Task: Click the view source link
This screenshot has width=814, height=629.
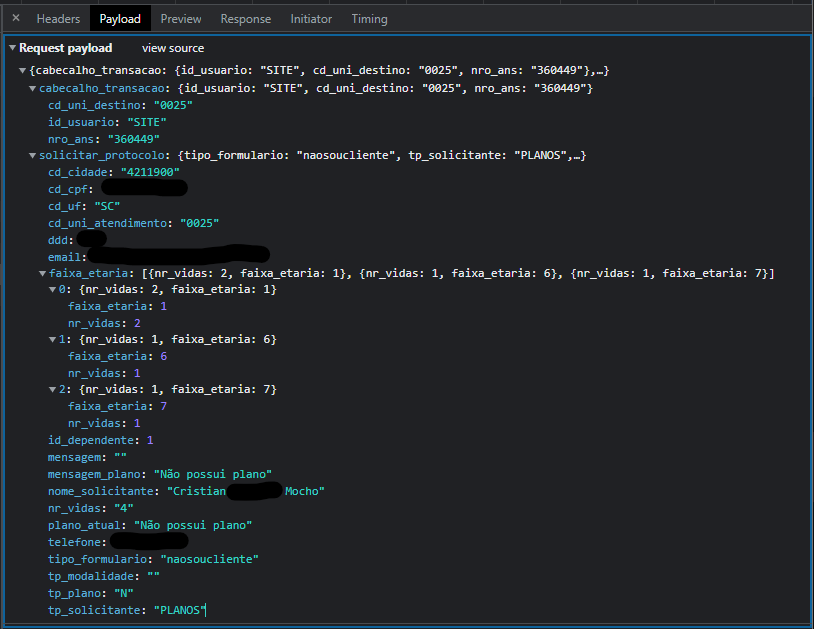Action: pyautogui.click(x=173, y=48)
